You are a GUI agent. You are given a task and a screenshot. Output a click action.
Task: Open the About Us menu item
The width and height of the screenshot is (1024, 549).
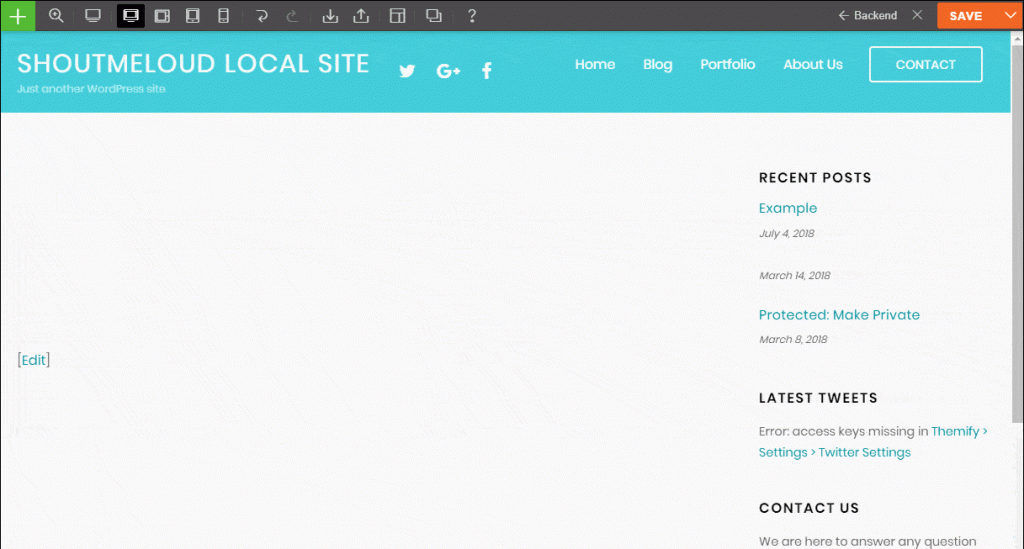pos(813,64)
